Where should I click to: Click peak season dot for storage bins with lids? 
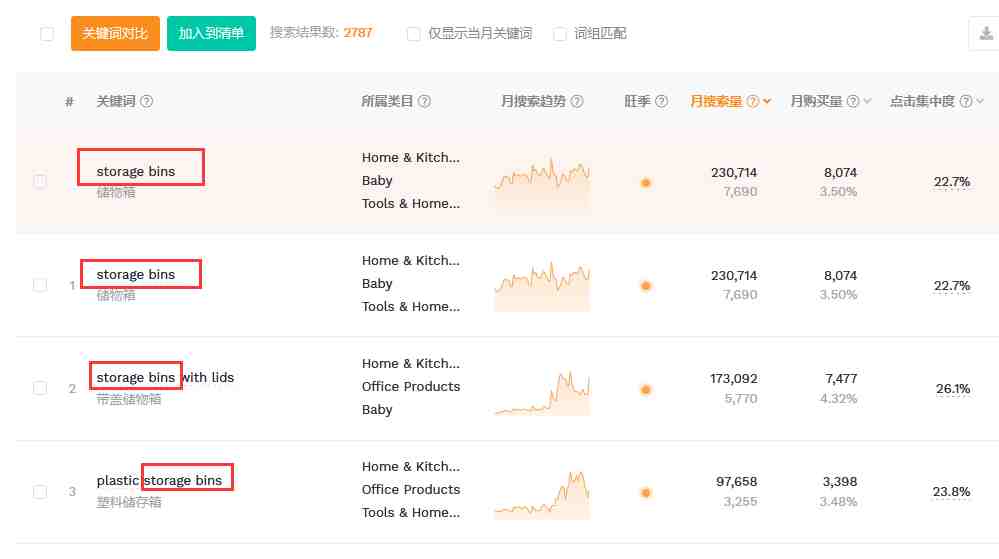pos(646,389)
